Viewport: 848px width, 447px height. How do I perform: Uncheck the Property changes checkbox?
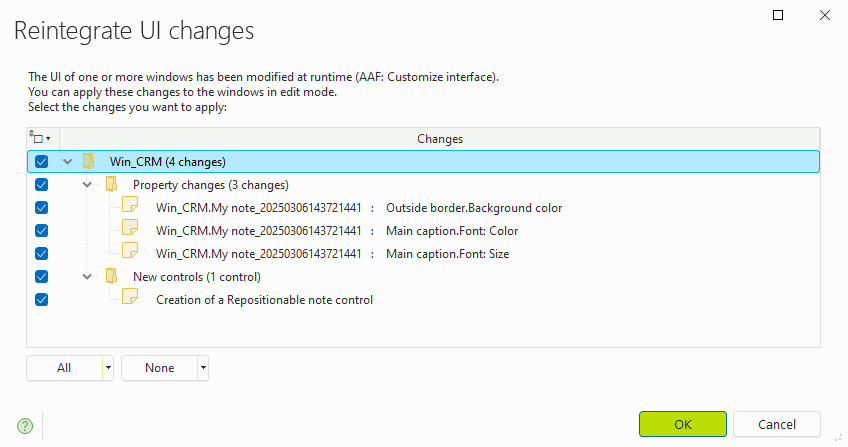(42, 185)
